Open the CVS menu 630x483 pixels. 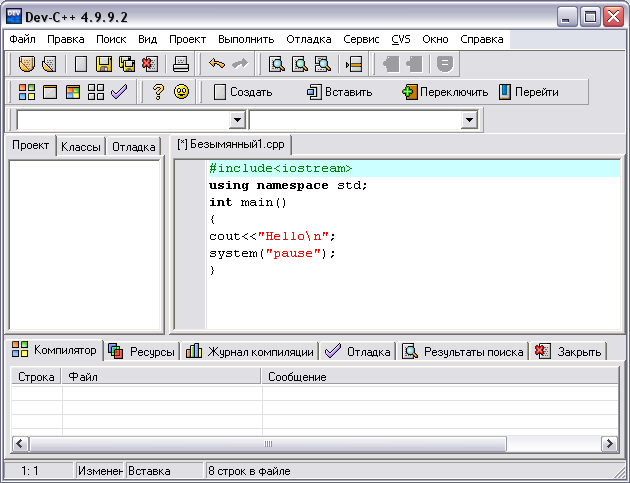(x=401, y=39)
